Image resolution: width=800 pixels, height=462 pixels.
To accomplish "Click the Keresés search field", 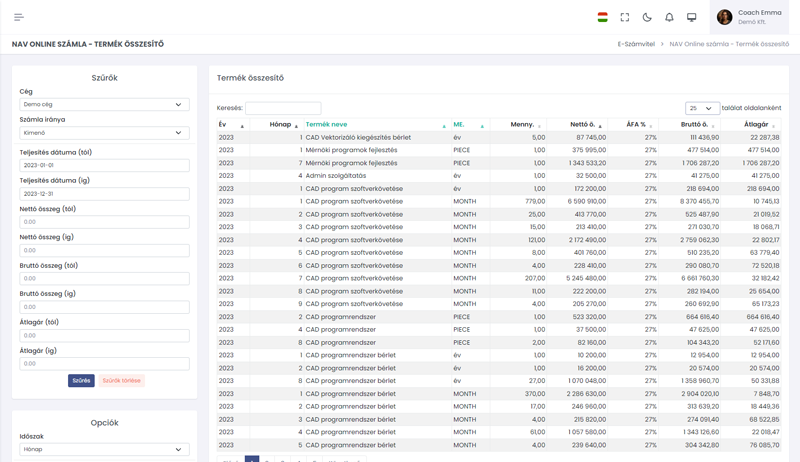I will (283, 108).
